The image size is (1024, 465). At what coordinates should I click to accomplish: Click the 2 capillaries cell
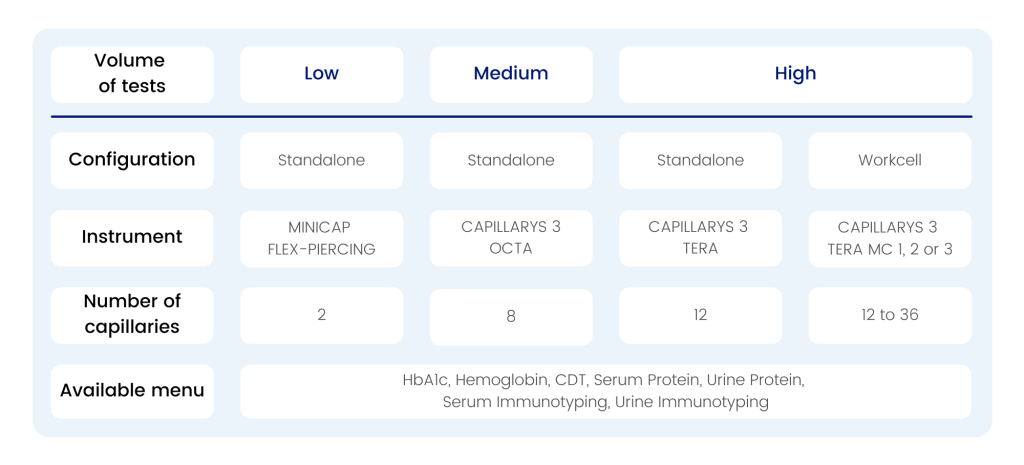click(321, 315)
